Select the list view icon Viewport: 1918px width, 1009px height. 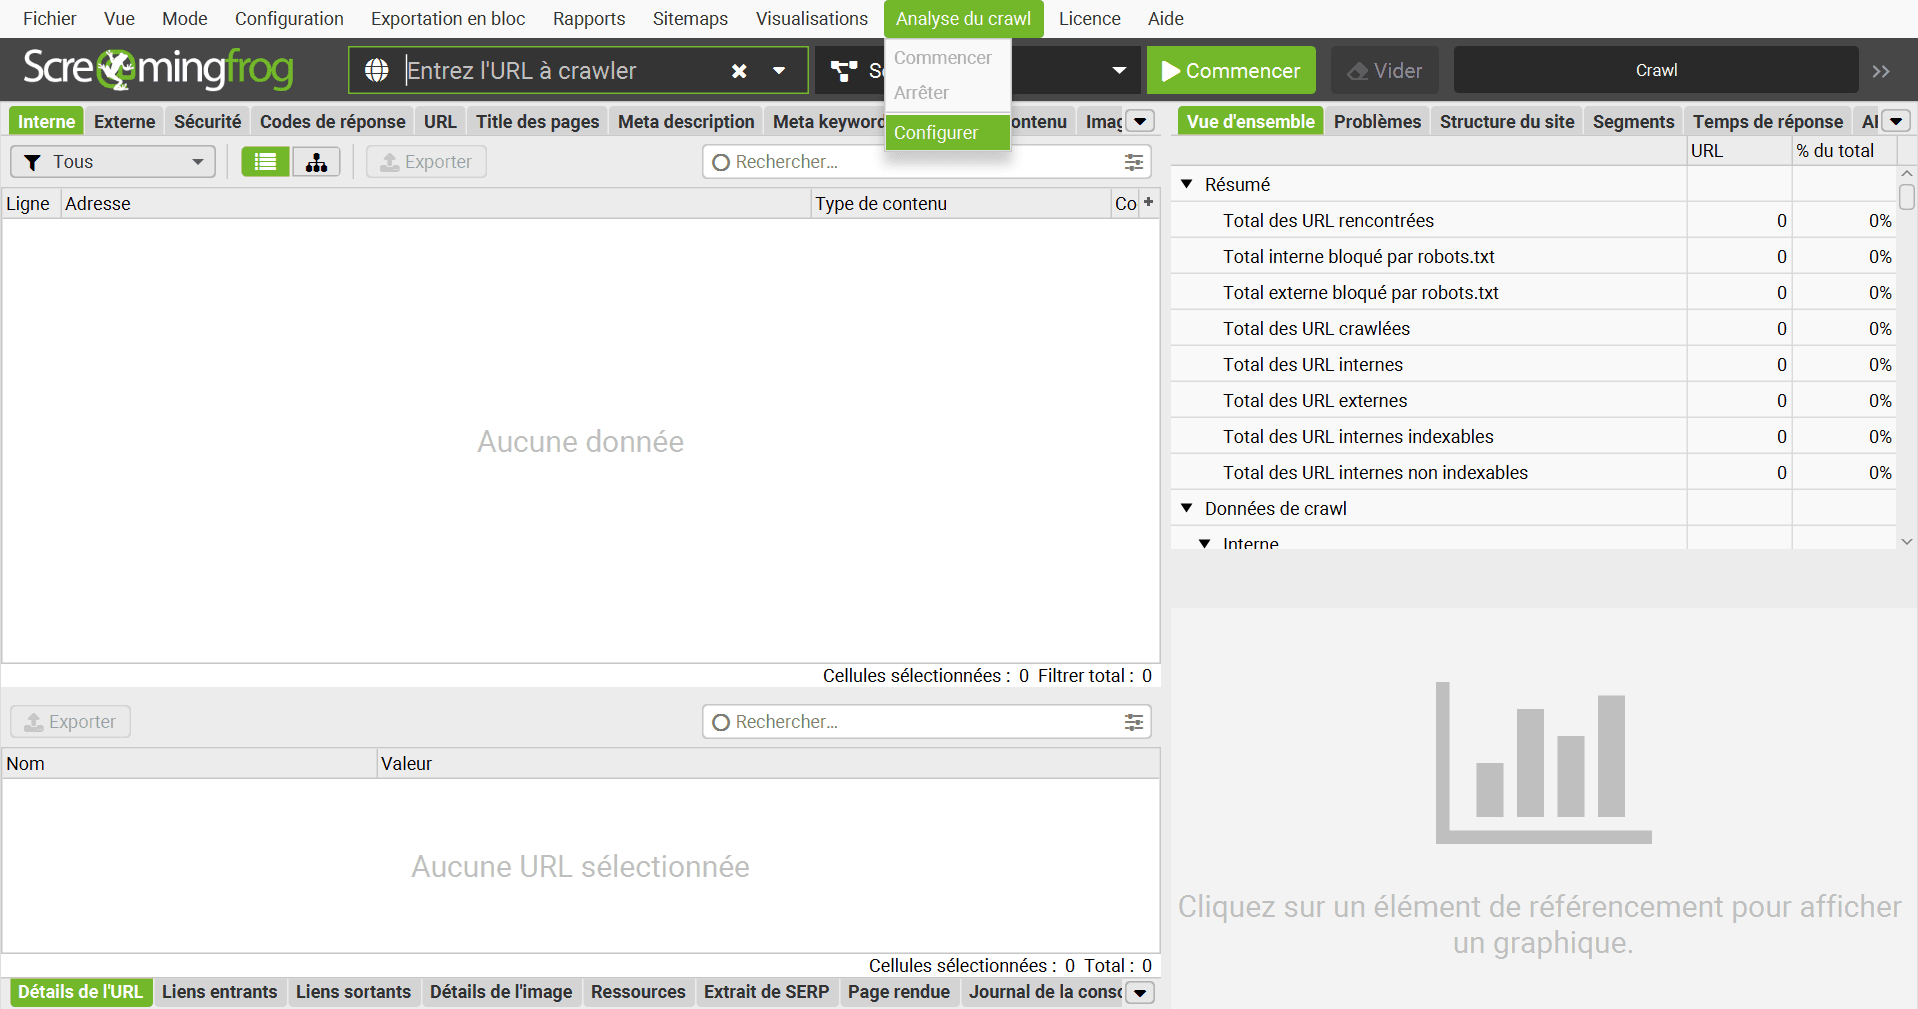coord(265,162)
